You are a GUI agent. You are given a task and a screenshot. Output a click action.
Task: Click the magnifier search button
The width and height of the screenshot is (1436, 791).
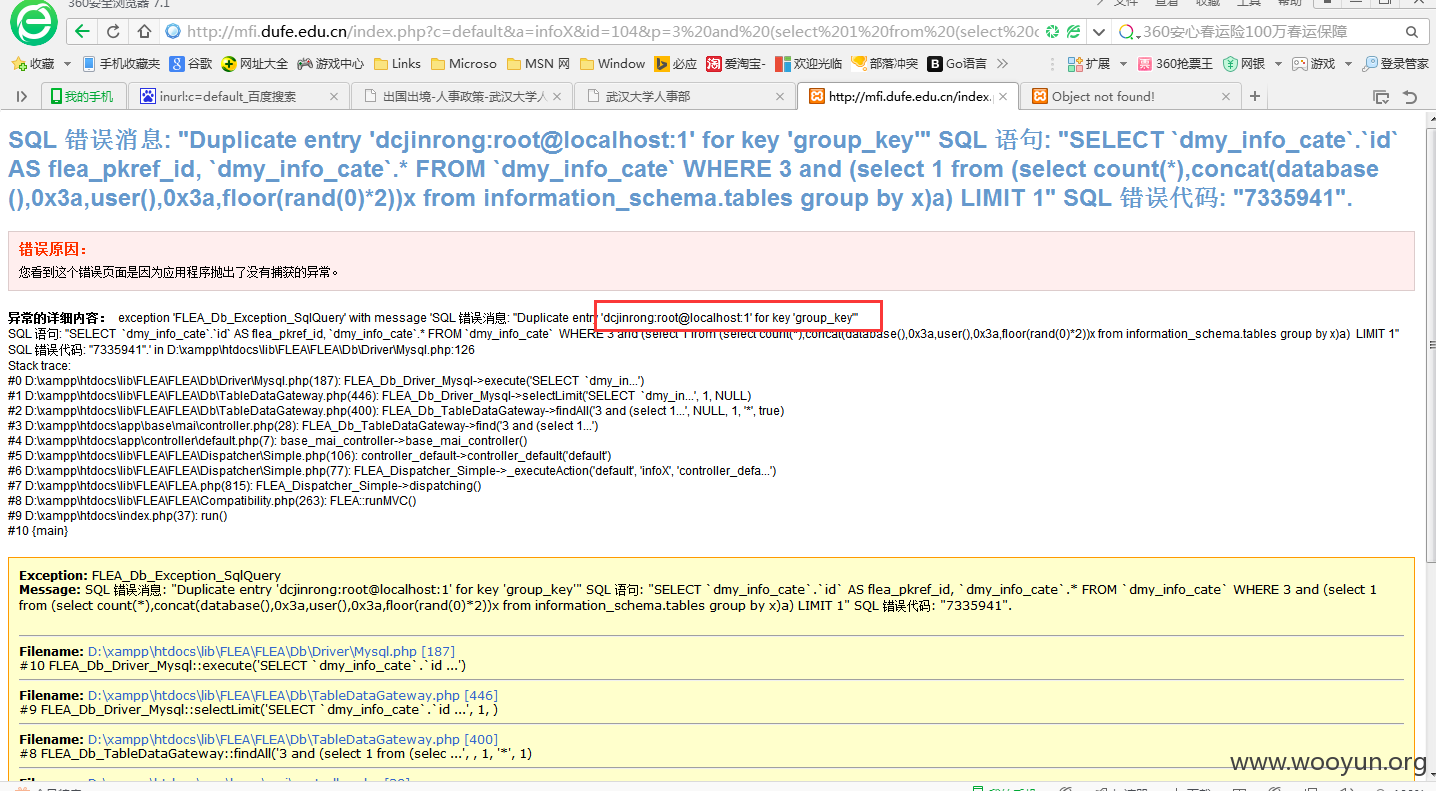pyautogui.click(x=1411, y=32)
